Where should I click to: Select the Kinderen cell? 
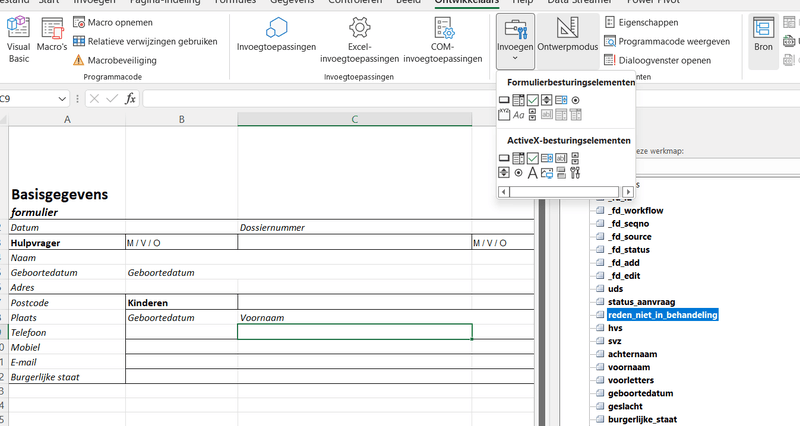point(182,303)
